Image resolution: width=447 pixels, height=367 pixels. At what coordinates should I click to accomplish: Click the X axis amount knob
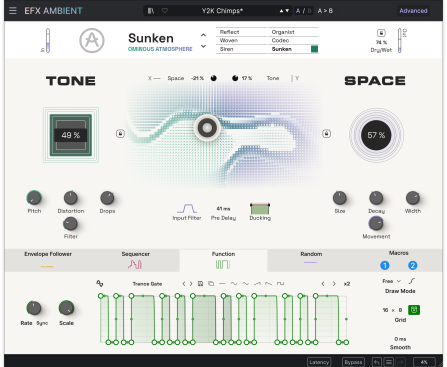214,78
